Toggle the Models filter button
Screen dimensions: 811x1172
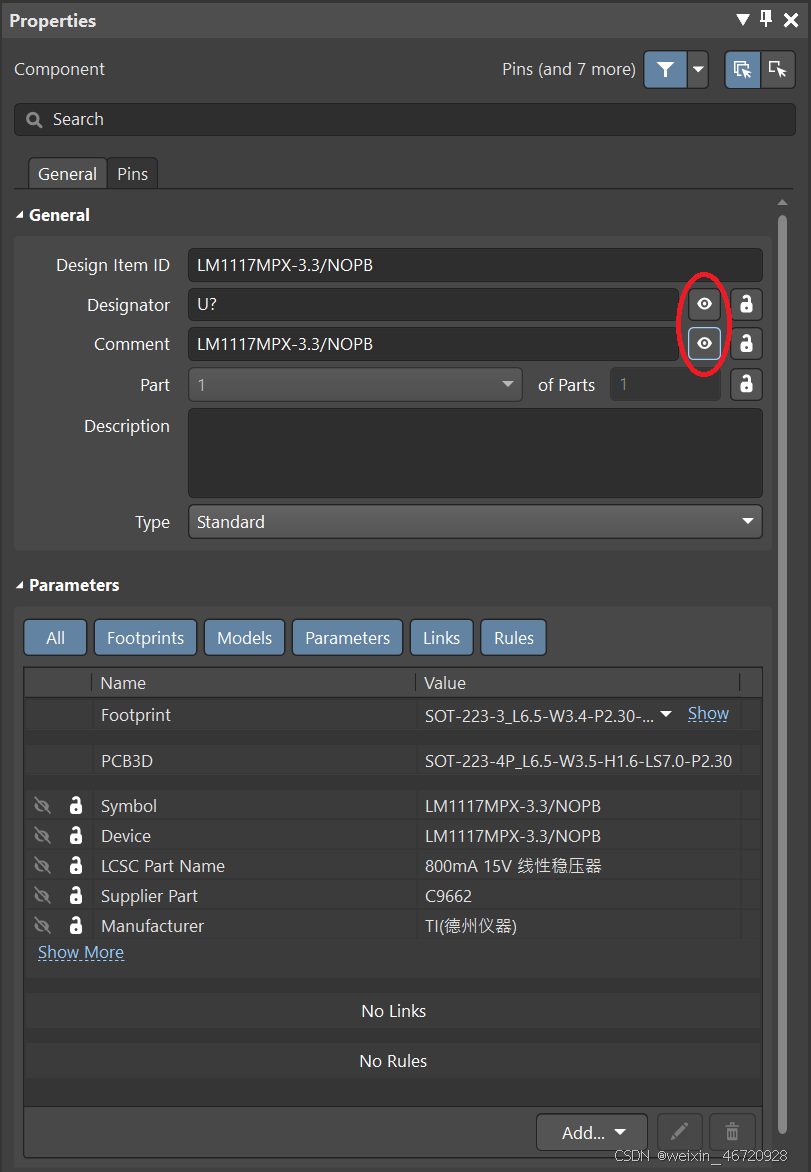tap(244, 638)
